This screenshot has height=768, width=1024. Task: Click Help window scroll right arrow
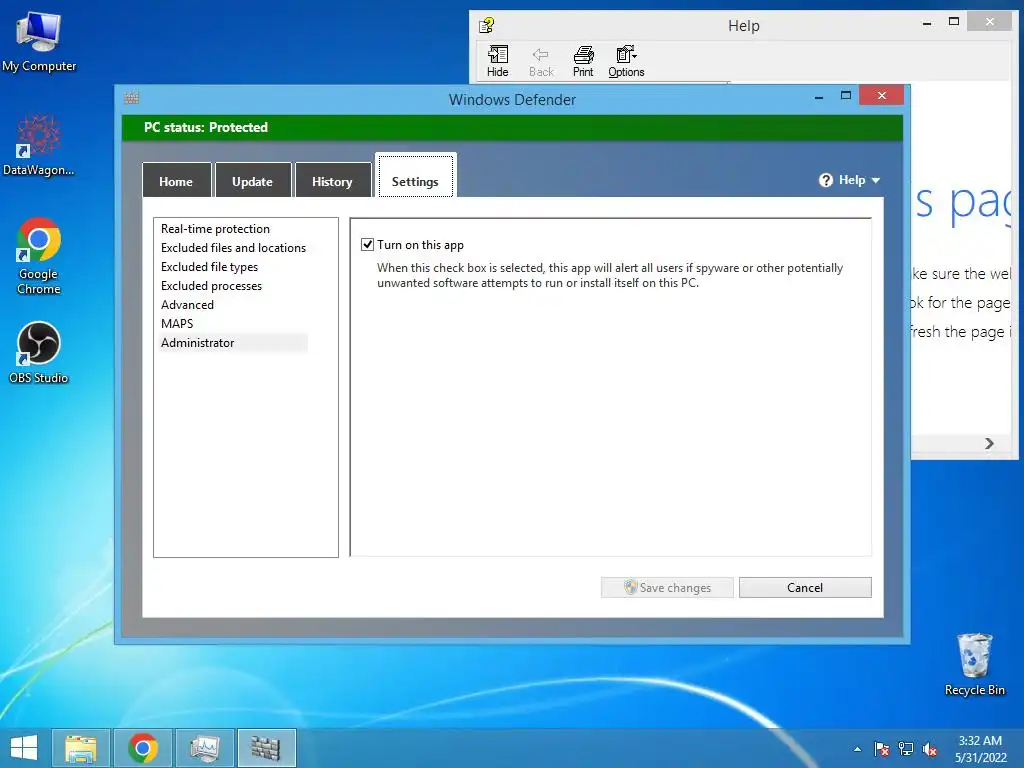(x=989, y=443)
